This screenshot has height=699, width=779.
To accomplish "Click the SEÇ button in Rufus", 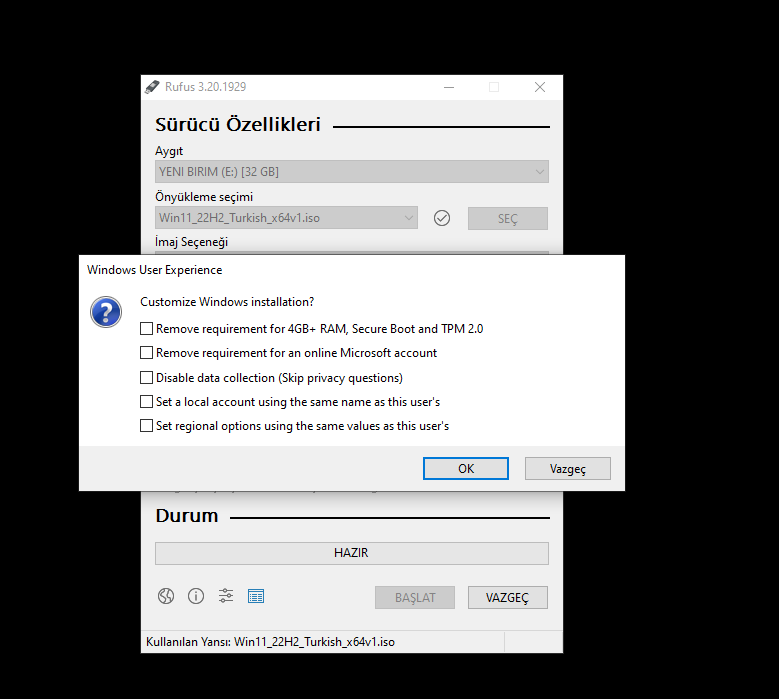I will [508, 219].
